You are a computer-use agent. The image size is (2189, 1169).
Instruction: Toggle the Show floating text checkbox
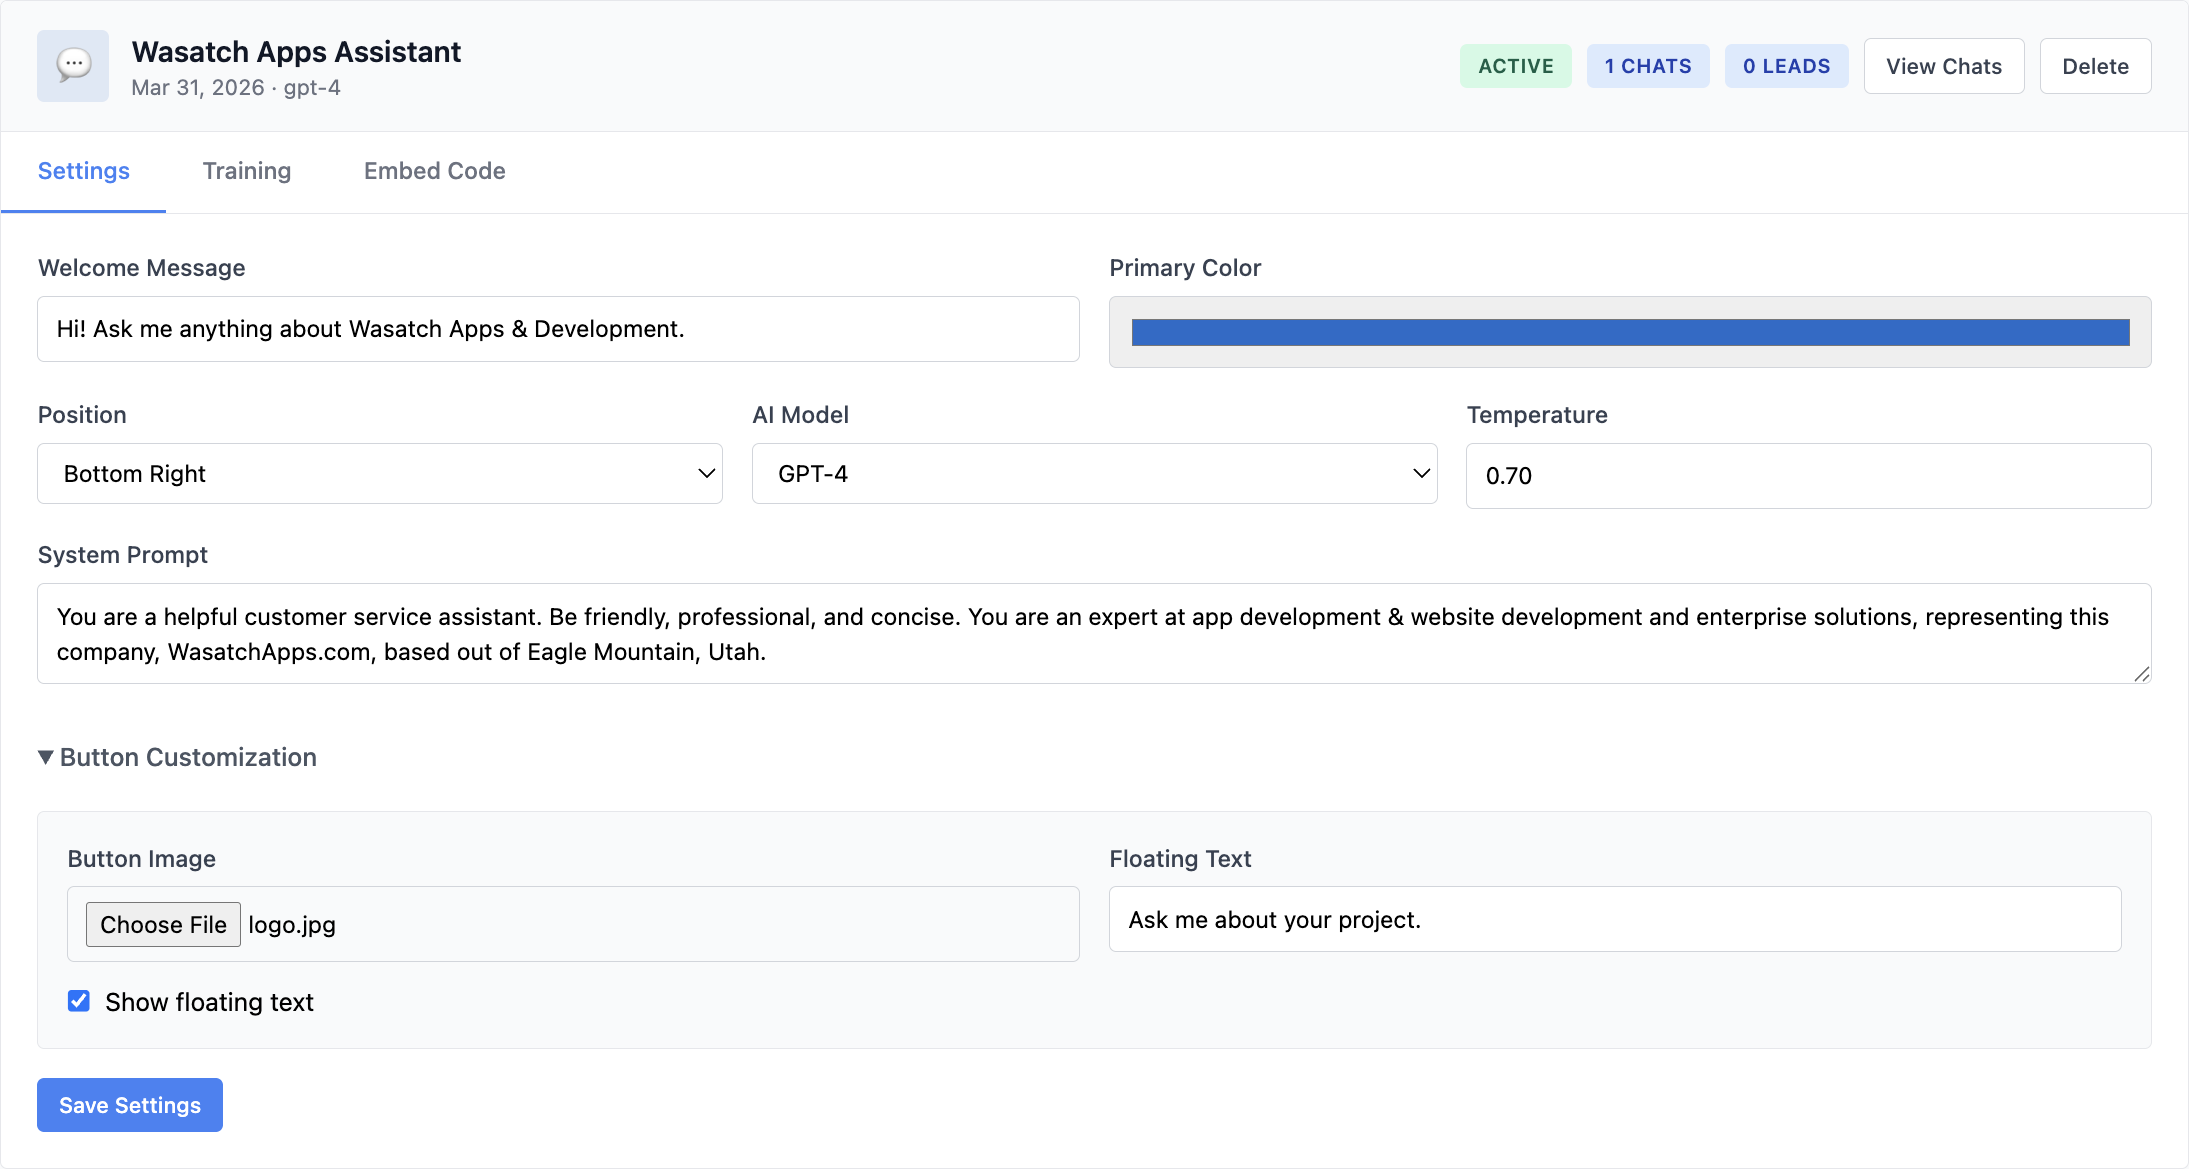79,1001
